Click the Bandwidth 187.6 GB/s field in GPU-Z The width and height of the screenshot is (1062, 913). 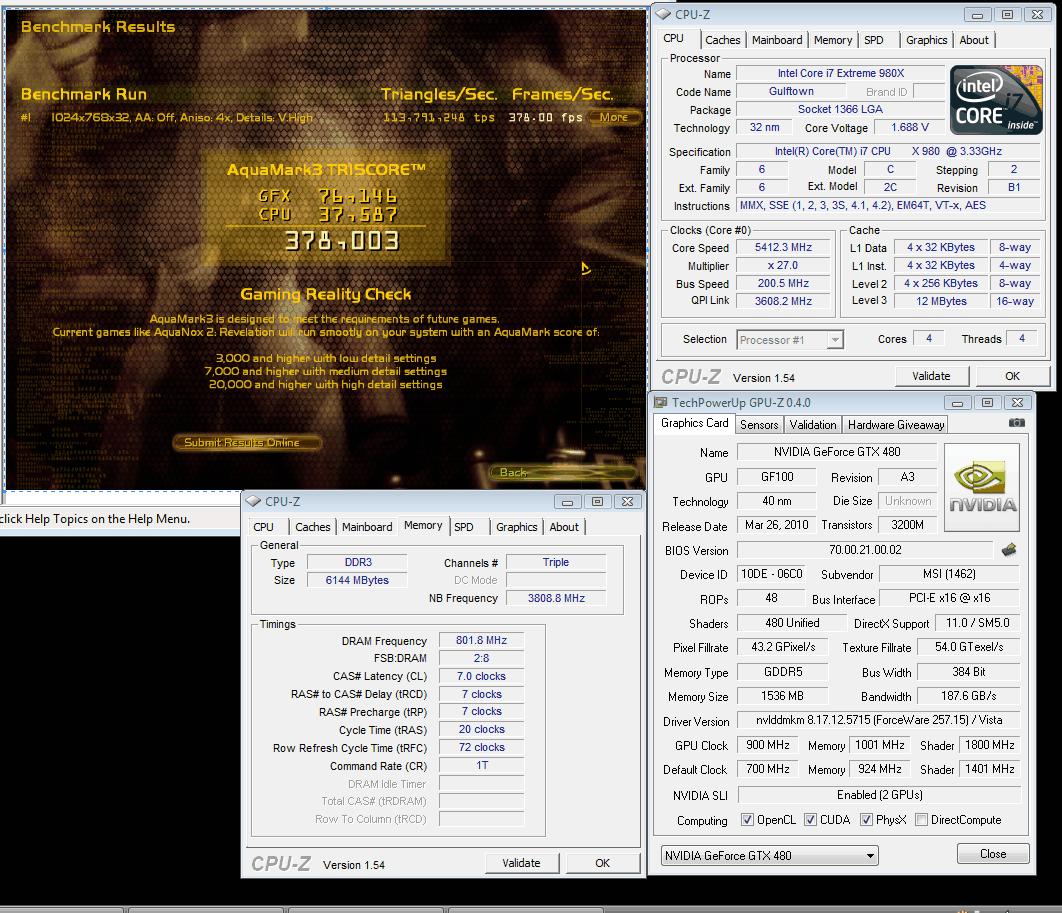(x=968, y=696)
